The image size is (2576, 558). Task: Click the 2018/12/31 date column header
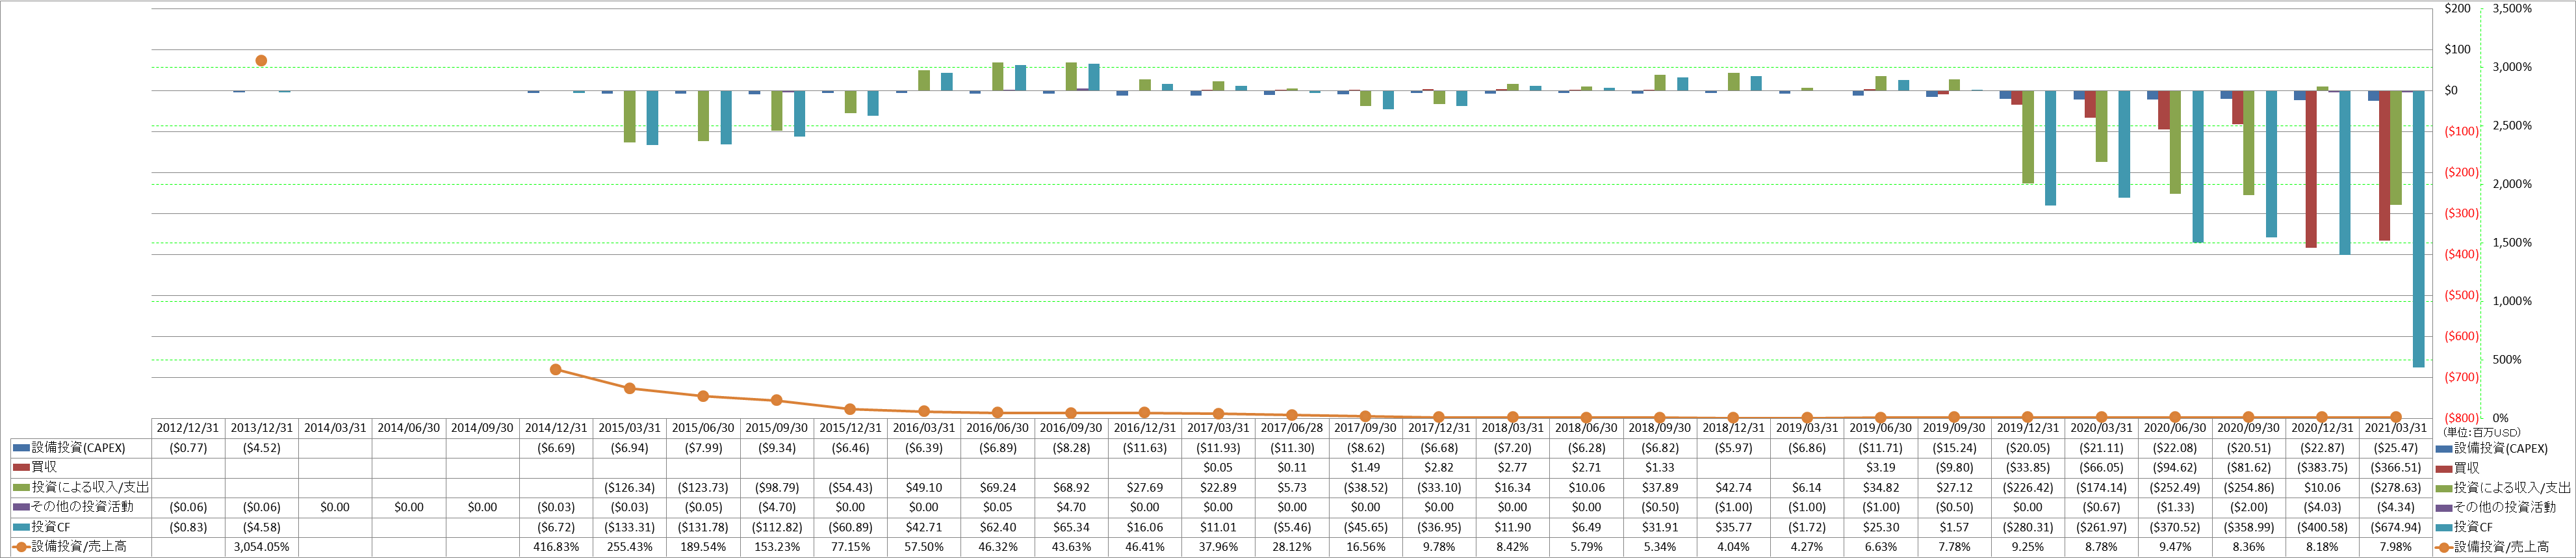click(1734, 428)
